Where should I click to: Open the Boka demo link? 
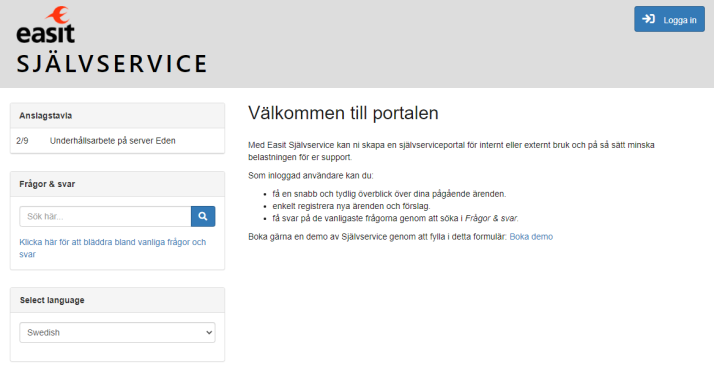[x=531, y=237]
